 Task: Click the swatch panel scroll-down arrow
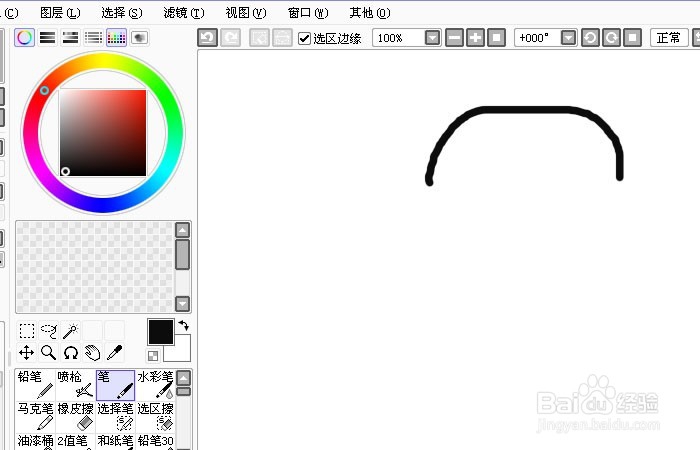[182, 304]
